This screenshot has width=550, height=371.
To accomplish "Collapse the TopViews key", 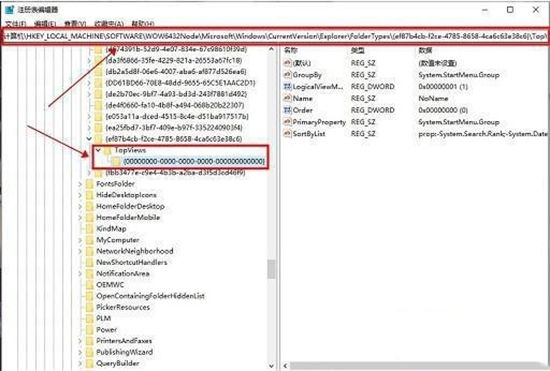I will 98,150.
